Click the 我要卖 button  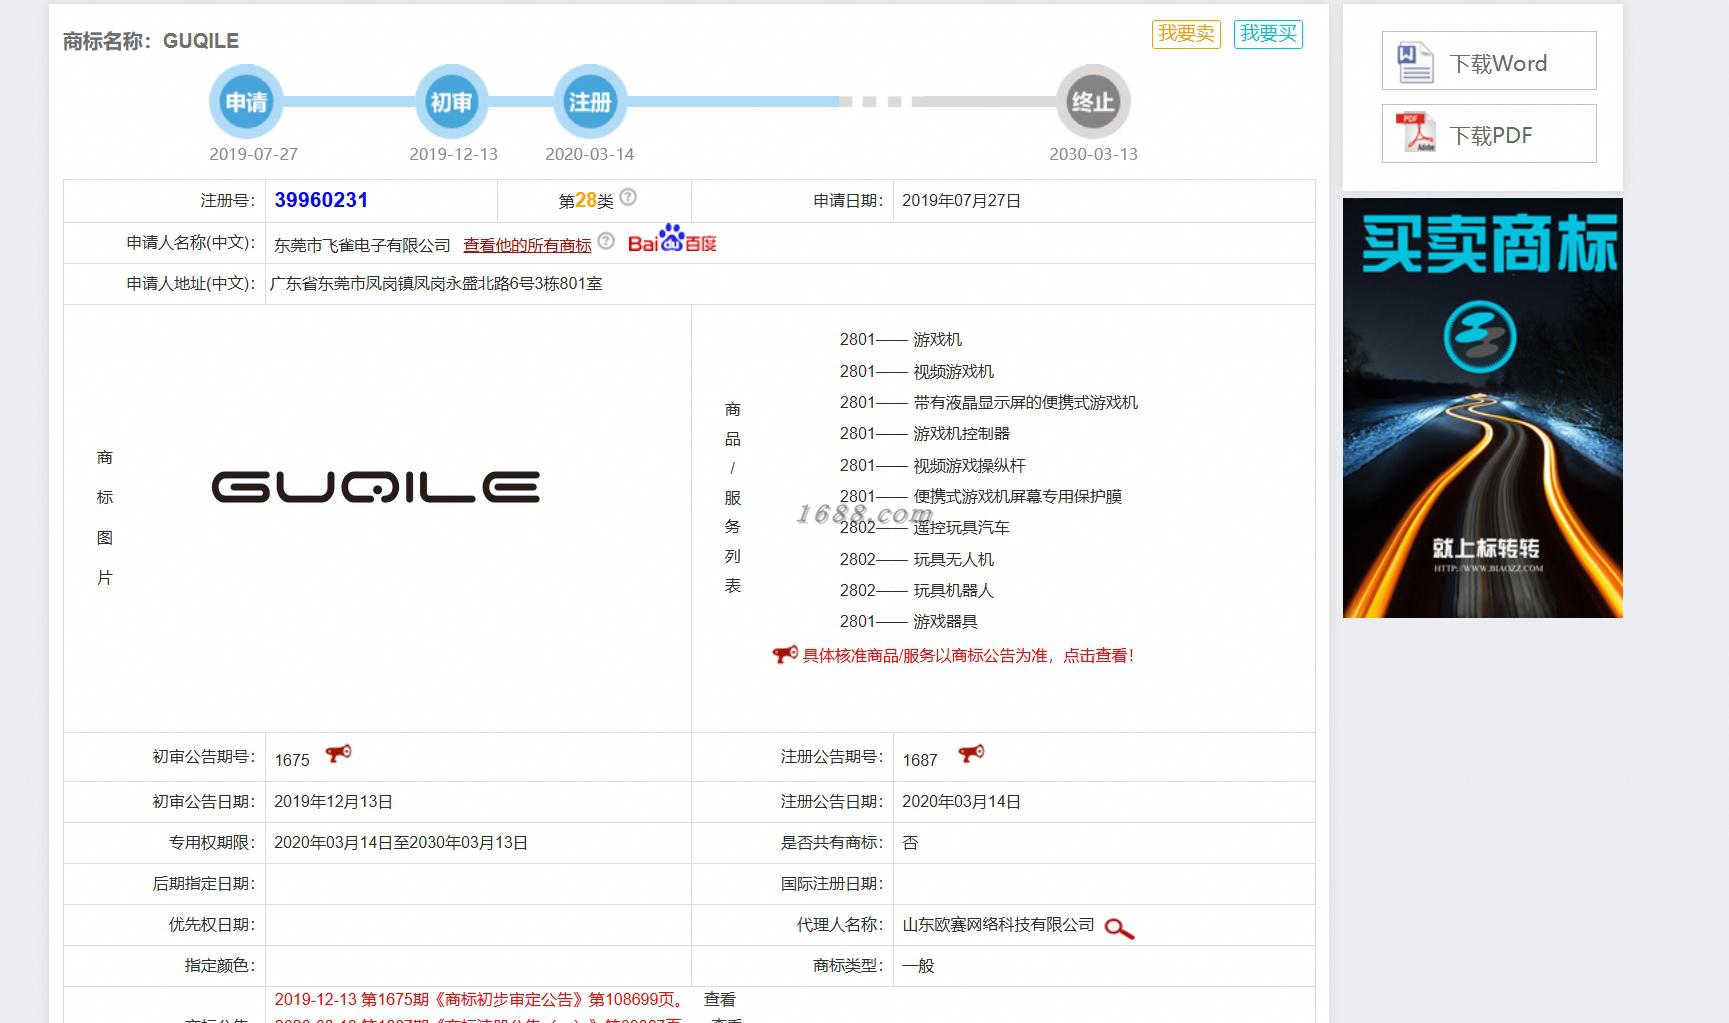[1186, 34]
